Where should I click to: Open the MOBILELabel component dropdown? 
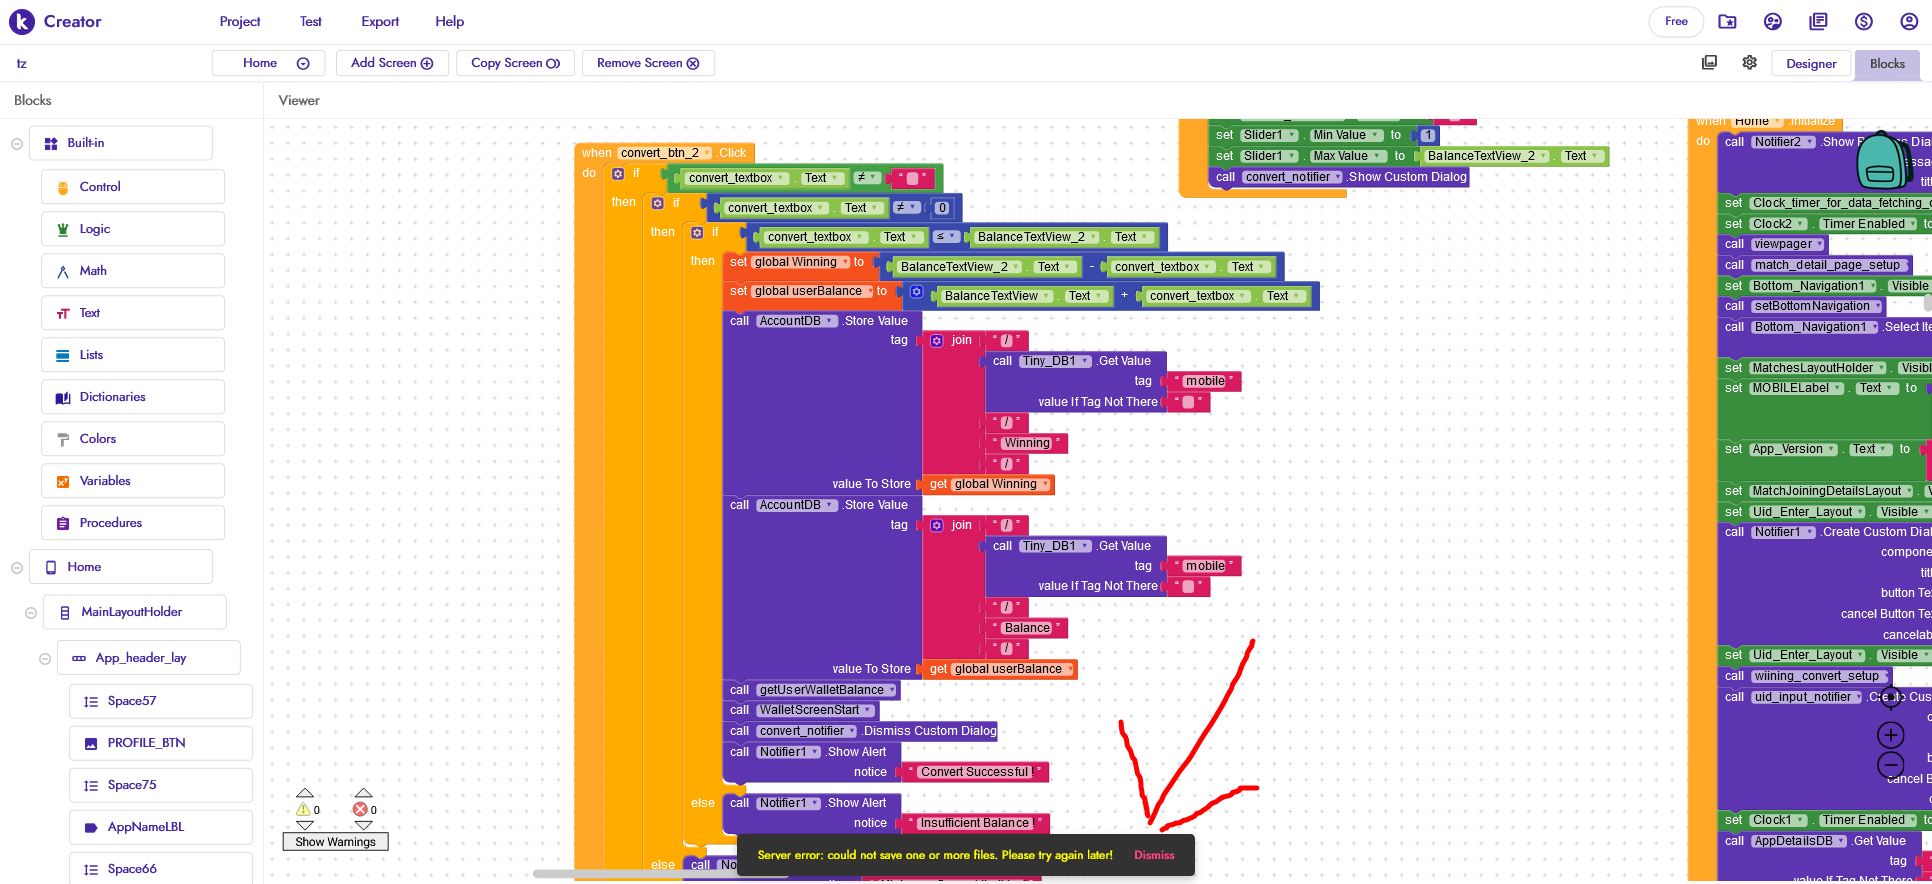(1797, 388)
